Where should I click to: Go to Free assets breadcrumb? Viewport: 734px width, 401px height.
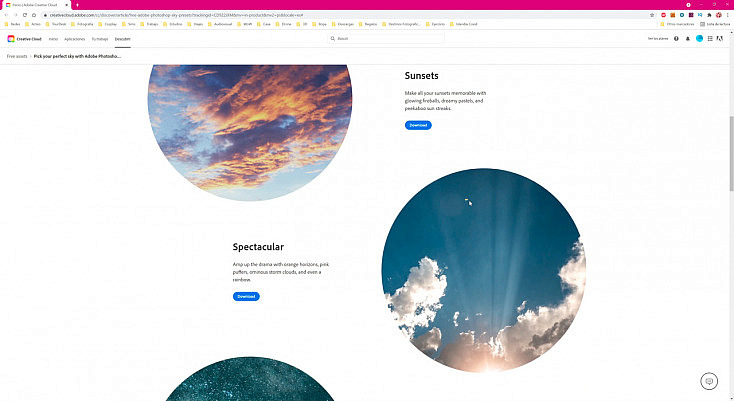[17, 56]
